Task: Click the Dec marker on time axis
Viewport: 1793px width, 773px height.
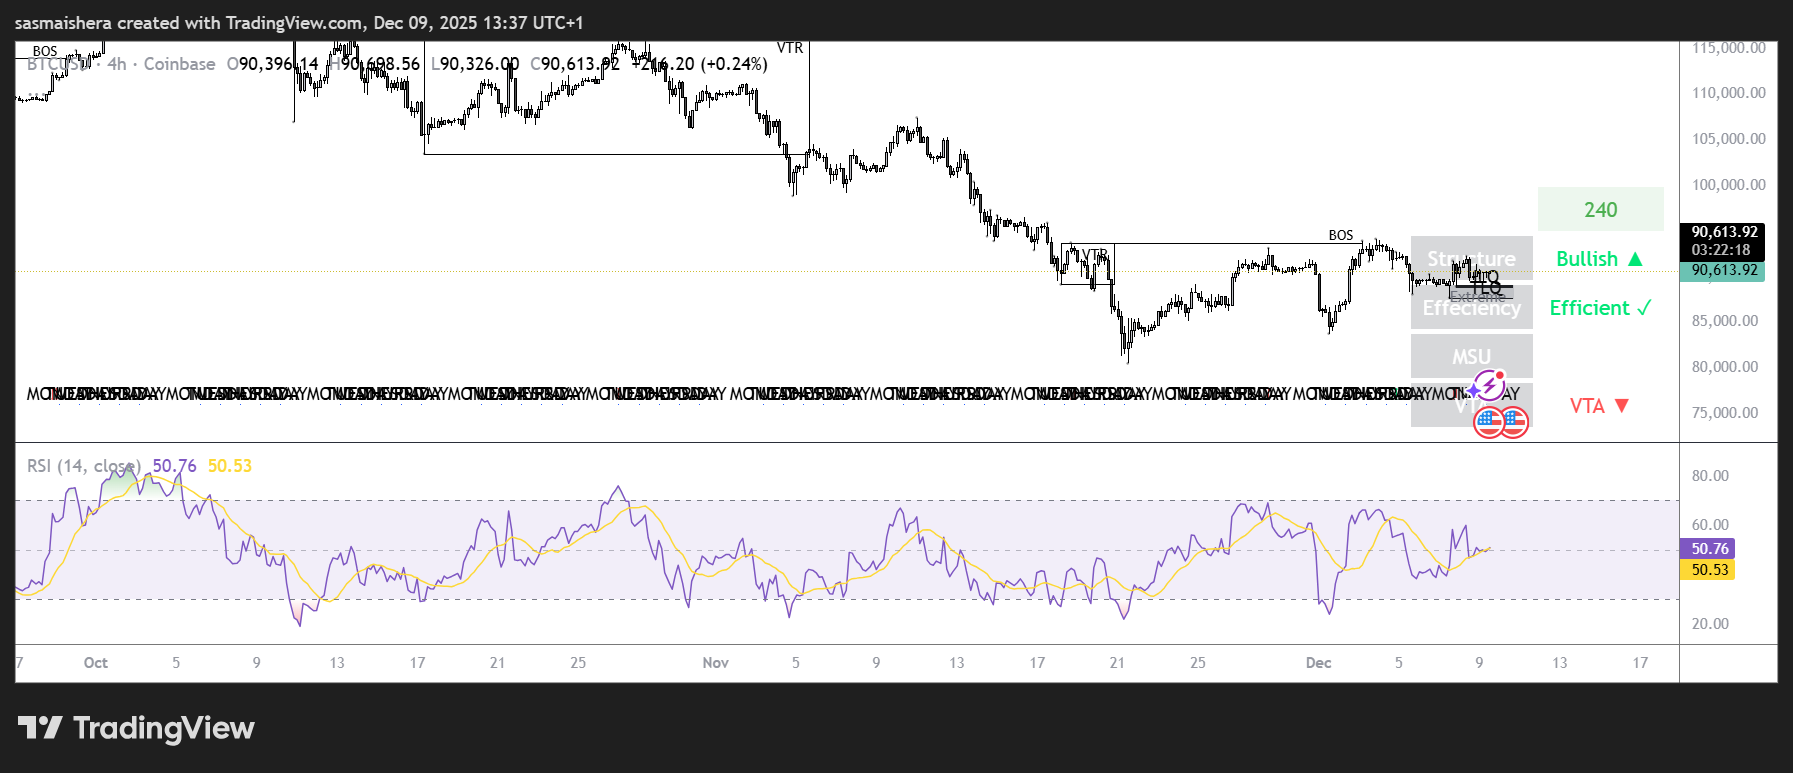Action: click(x=1318, y=663)
